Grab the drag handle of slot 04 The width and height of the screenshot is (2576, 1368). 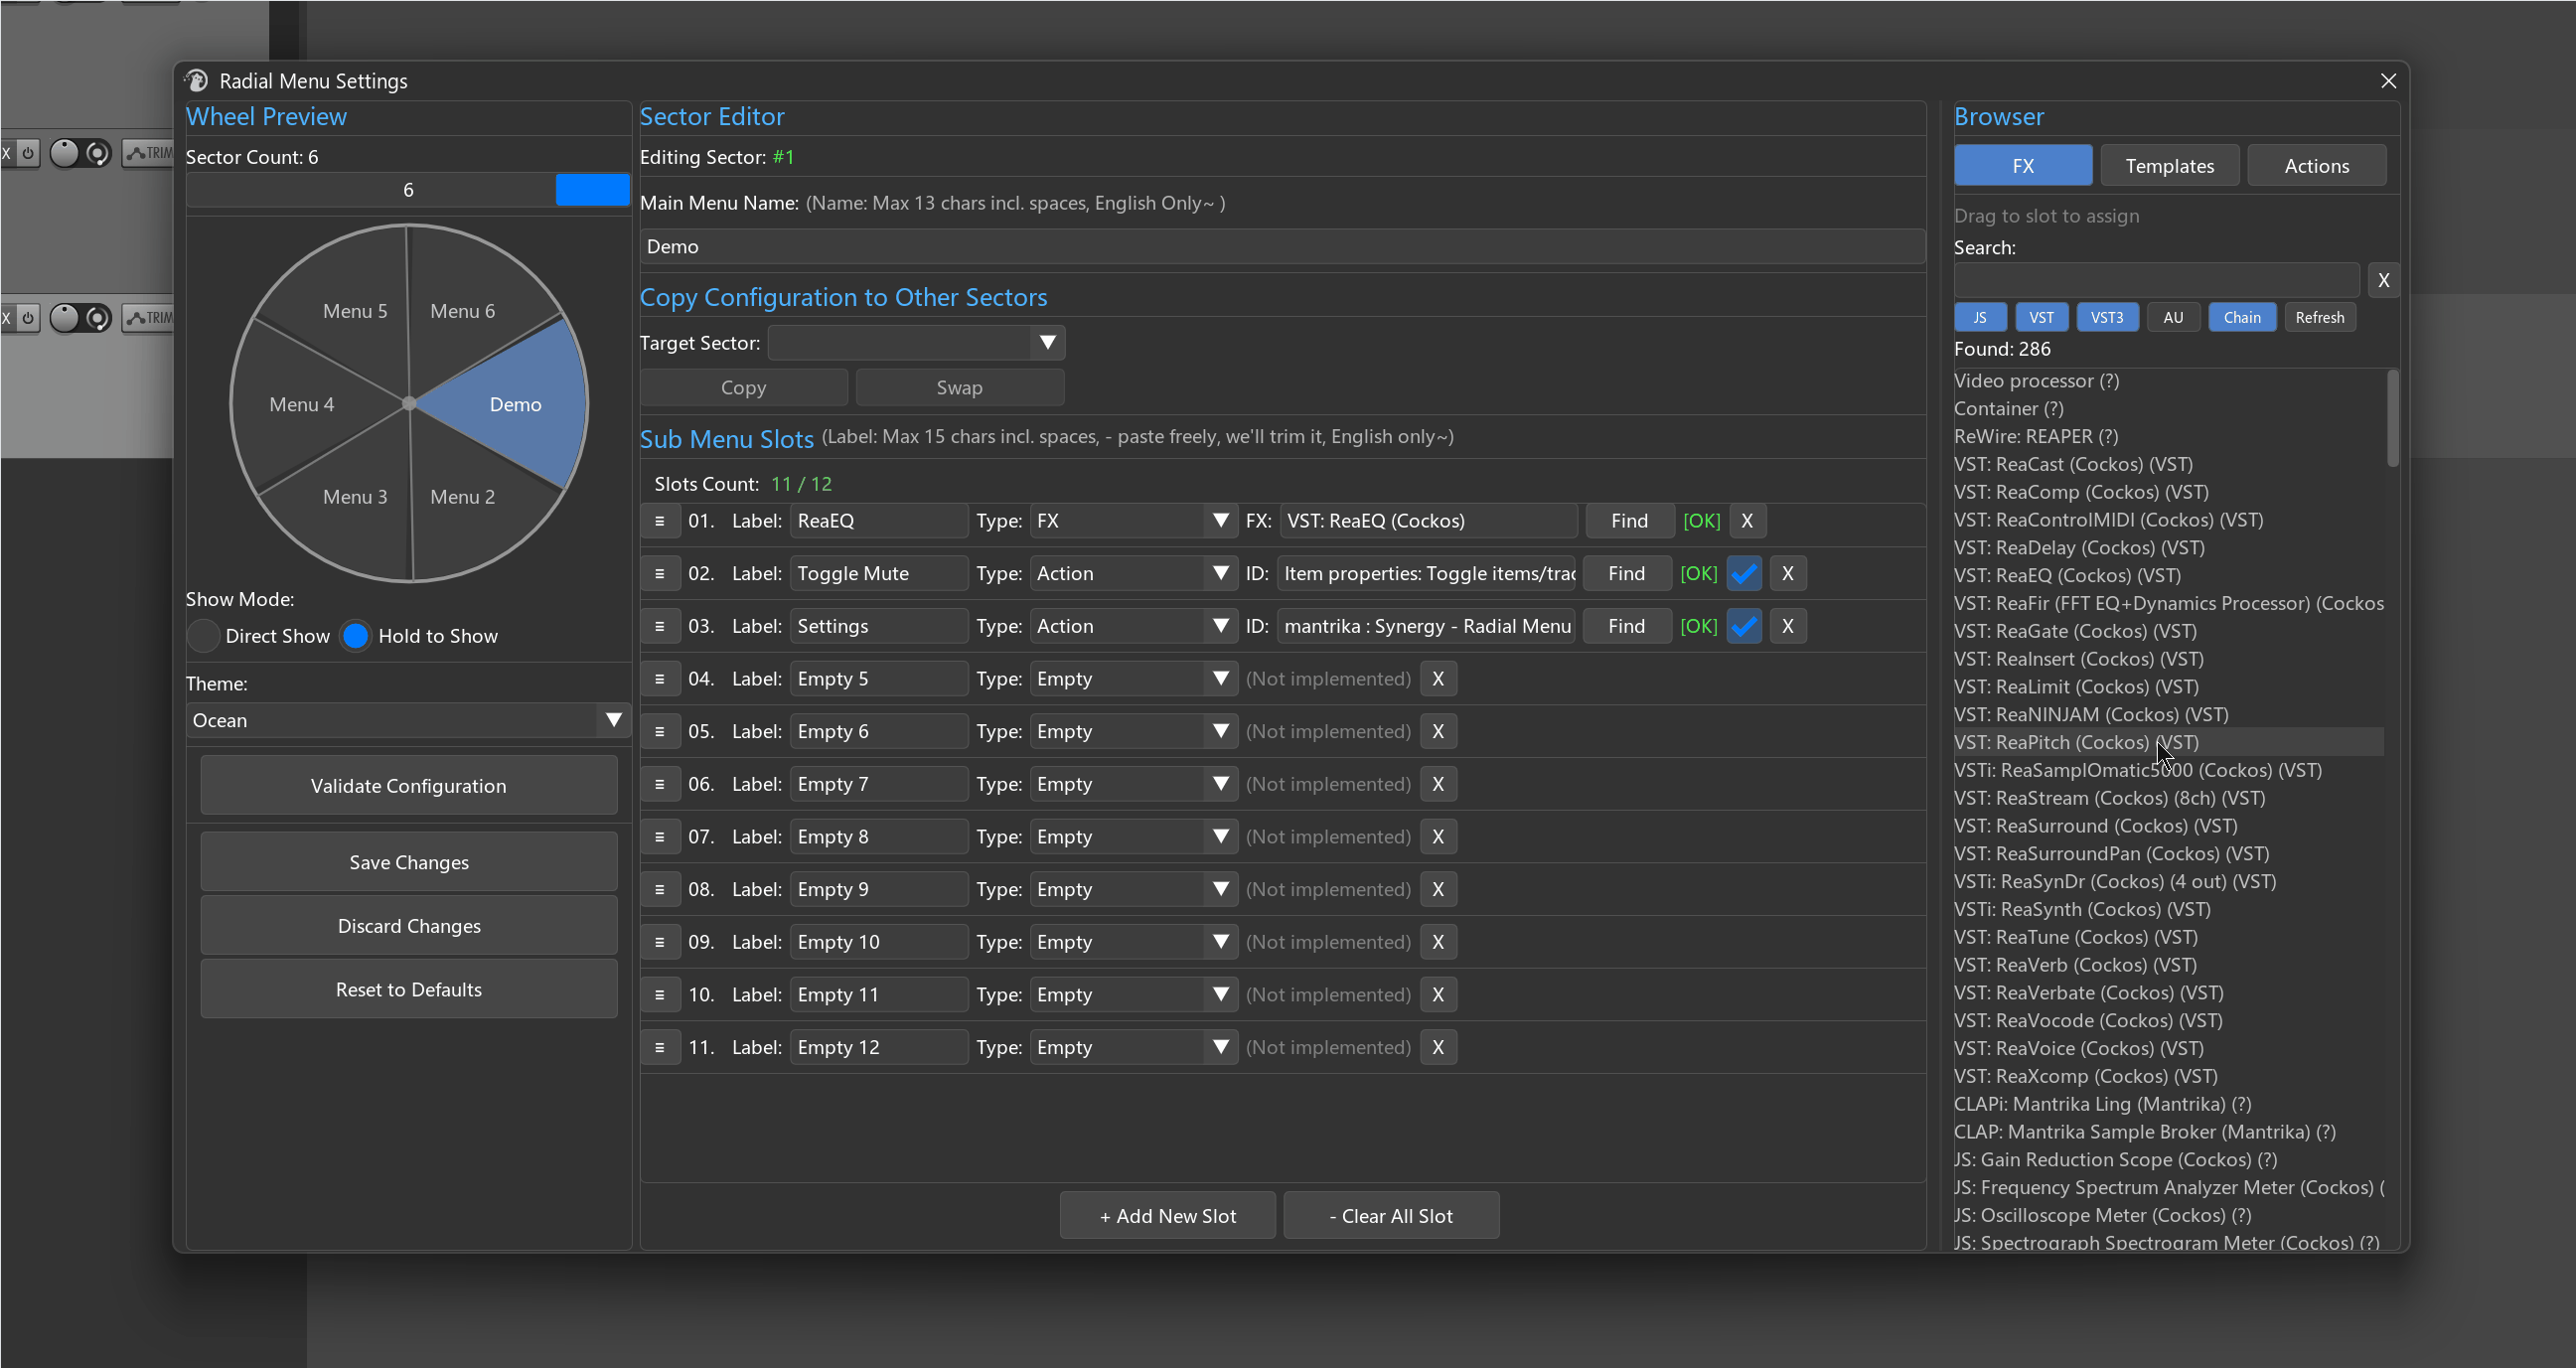point(659,679)
